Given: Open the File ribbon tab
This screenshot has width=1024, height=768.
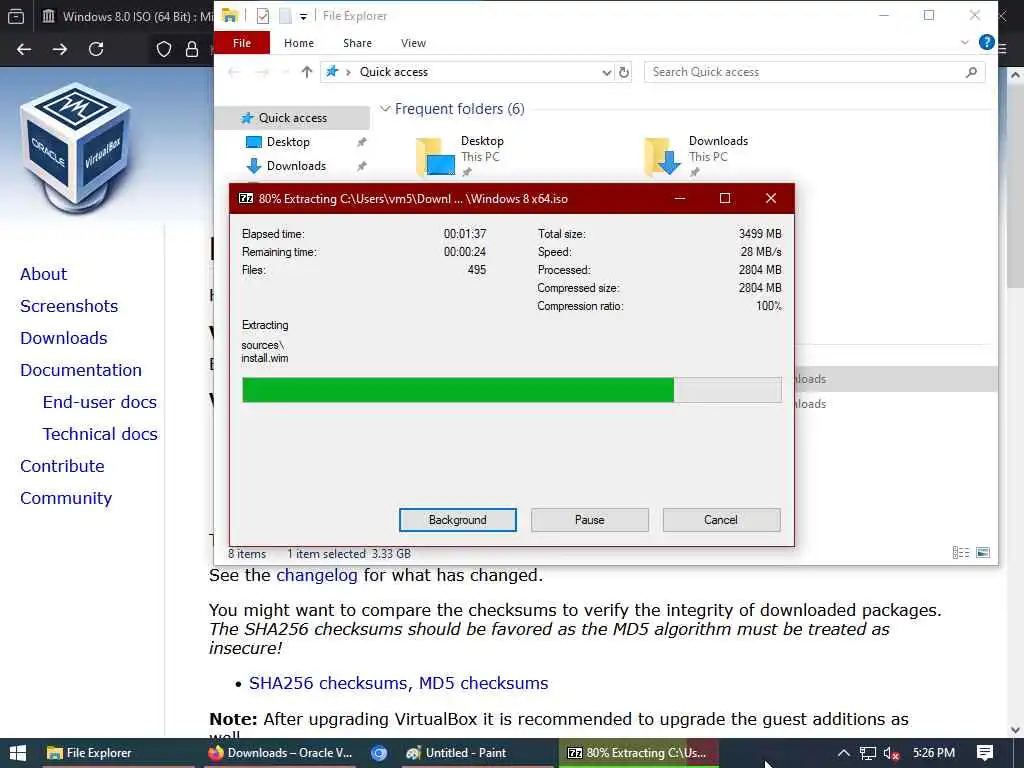Looking at the screenshot, I should (x=242, y=43).
